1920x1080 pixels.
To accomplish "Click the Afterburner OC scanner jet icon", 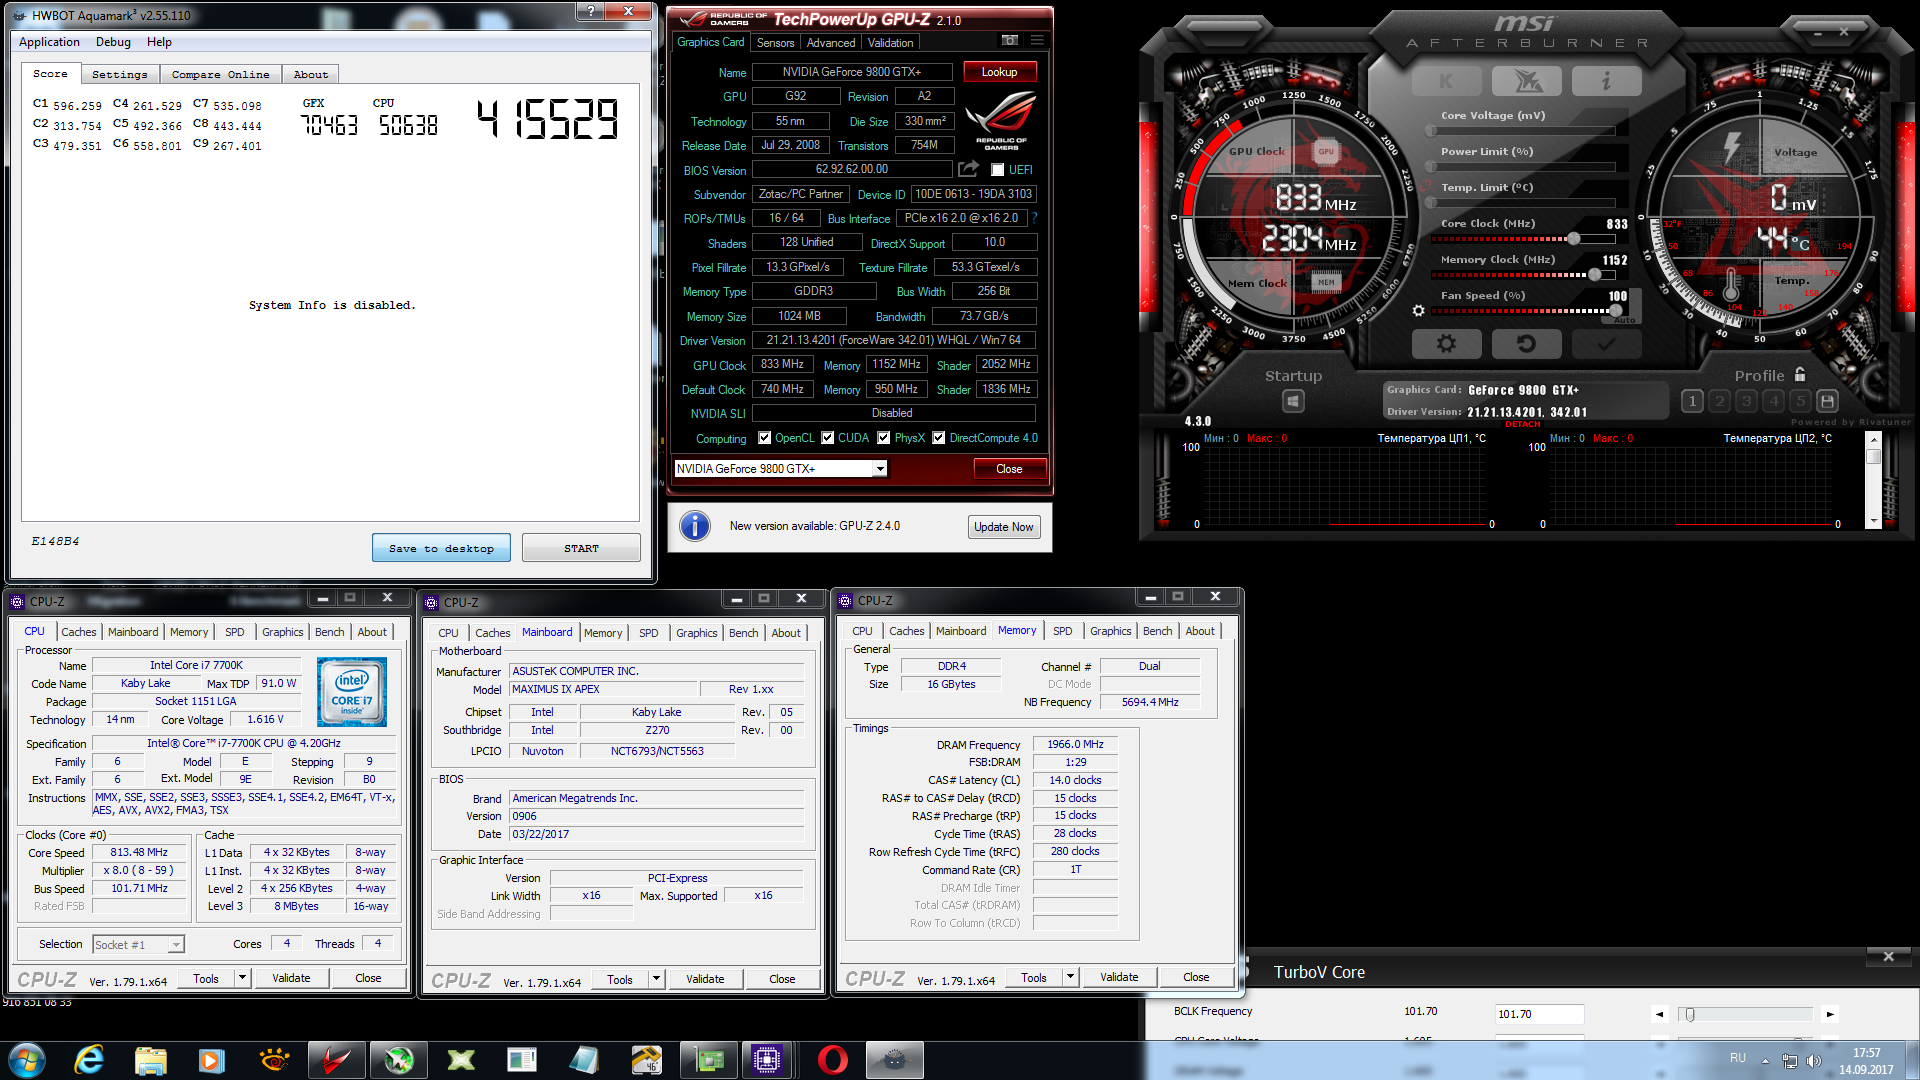I will point(1527,81).
